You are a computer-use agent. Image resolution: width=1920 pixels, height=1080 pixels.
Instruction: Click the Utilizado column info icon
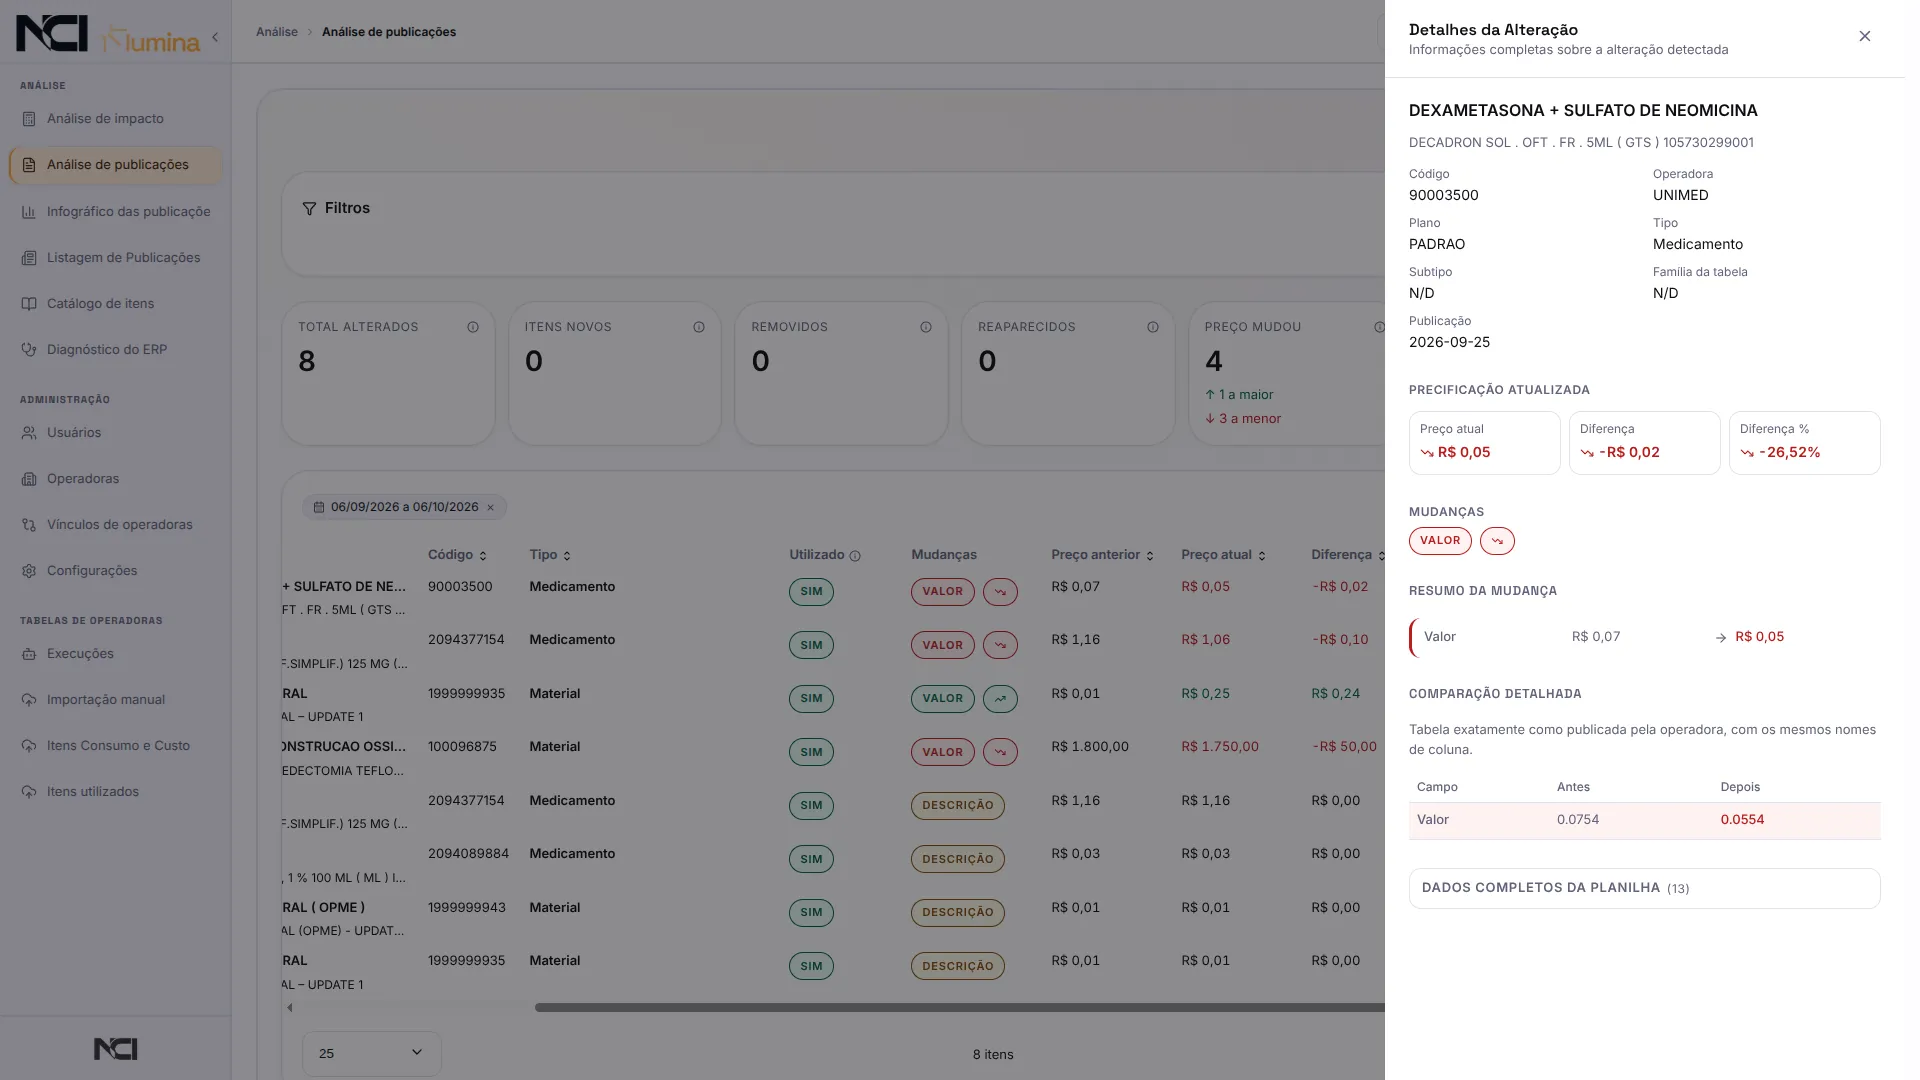coord(855,556)
